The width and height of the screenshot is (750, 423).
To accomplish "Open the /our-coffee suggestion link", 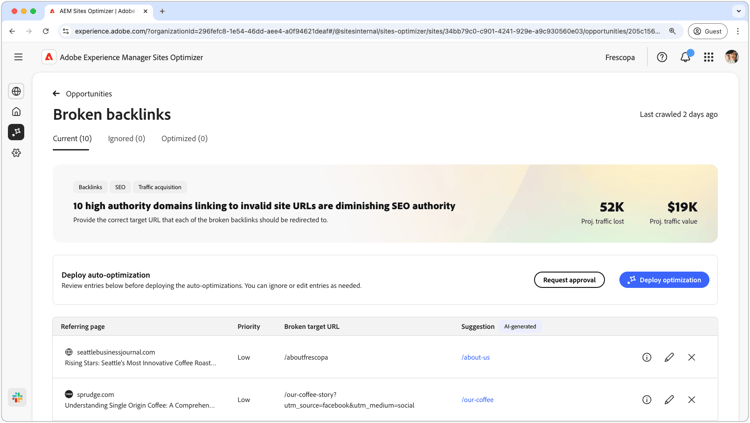I will [x=477, y=400].
